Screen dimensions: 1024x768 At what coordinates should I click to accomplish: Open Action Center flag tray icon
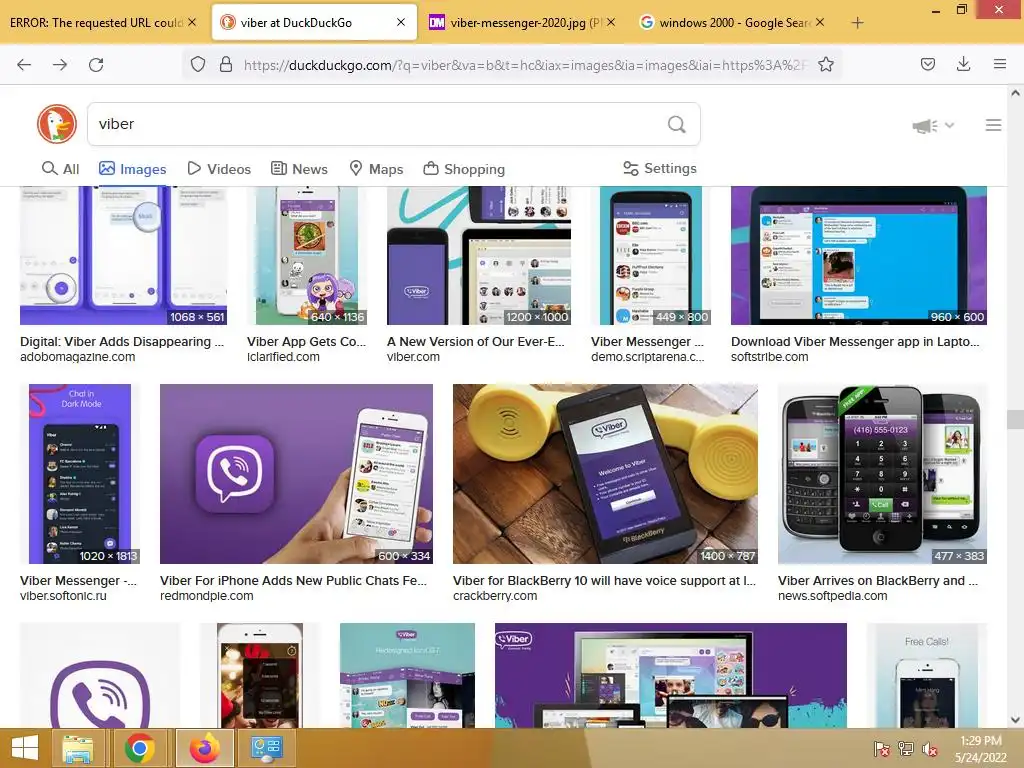pyautogui.click(x=881, y=748)
